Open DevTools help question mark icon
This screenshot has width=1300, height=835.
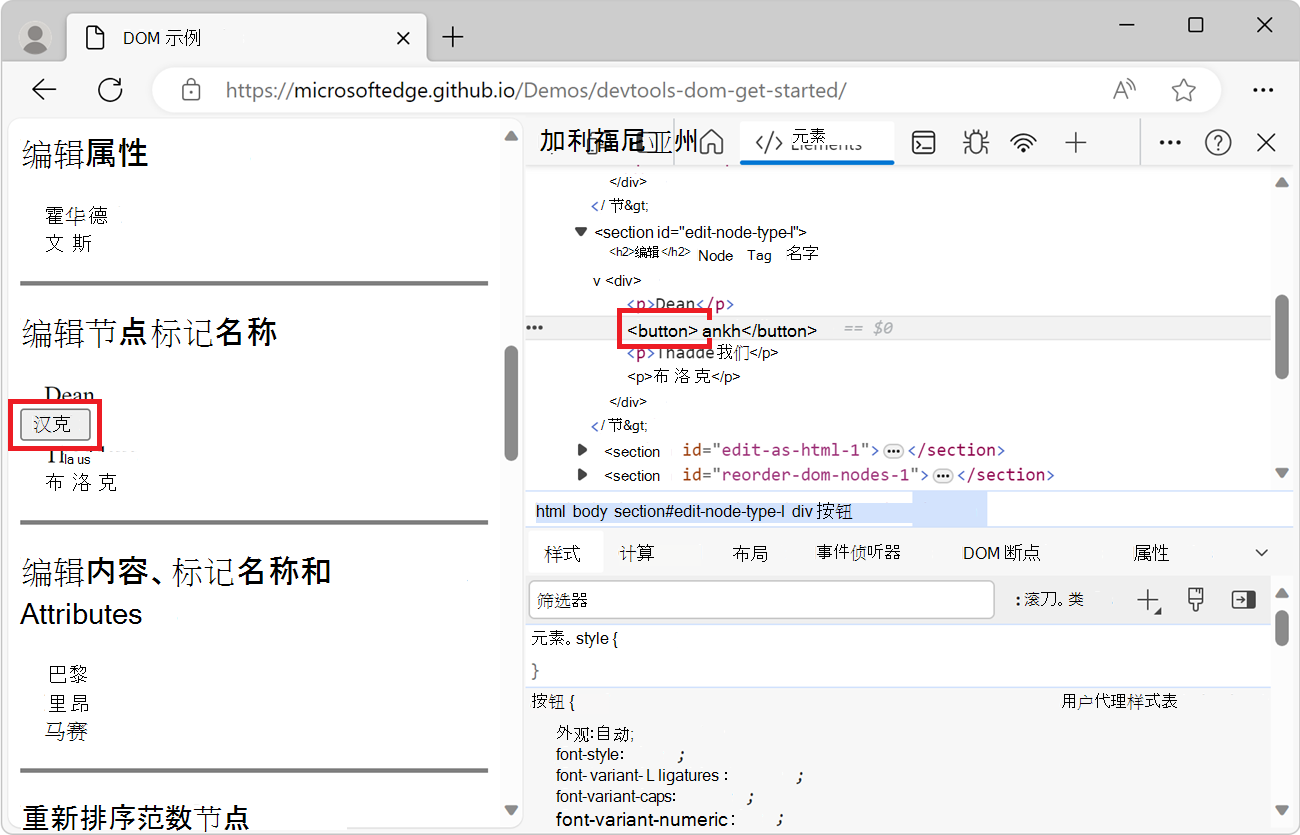click(1217, 143)
